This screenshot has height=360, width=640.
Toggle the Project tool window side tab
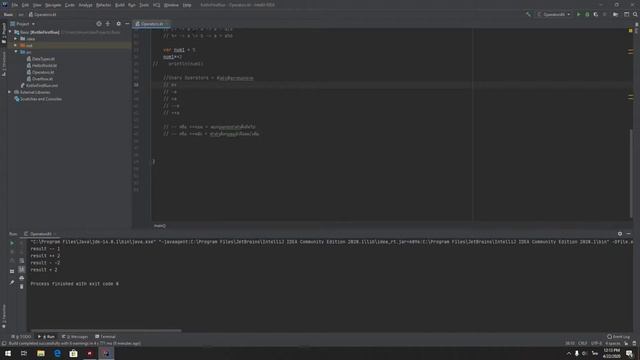[4, 33]
